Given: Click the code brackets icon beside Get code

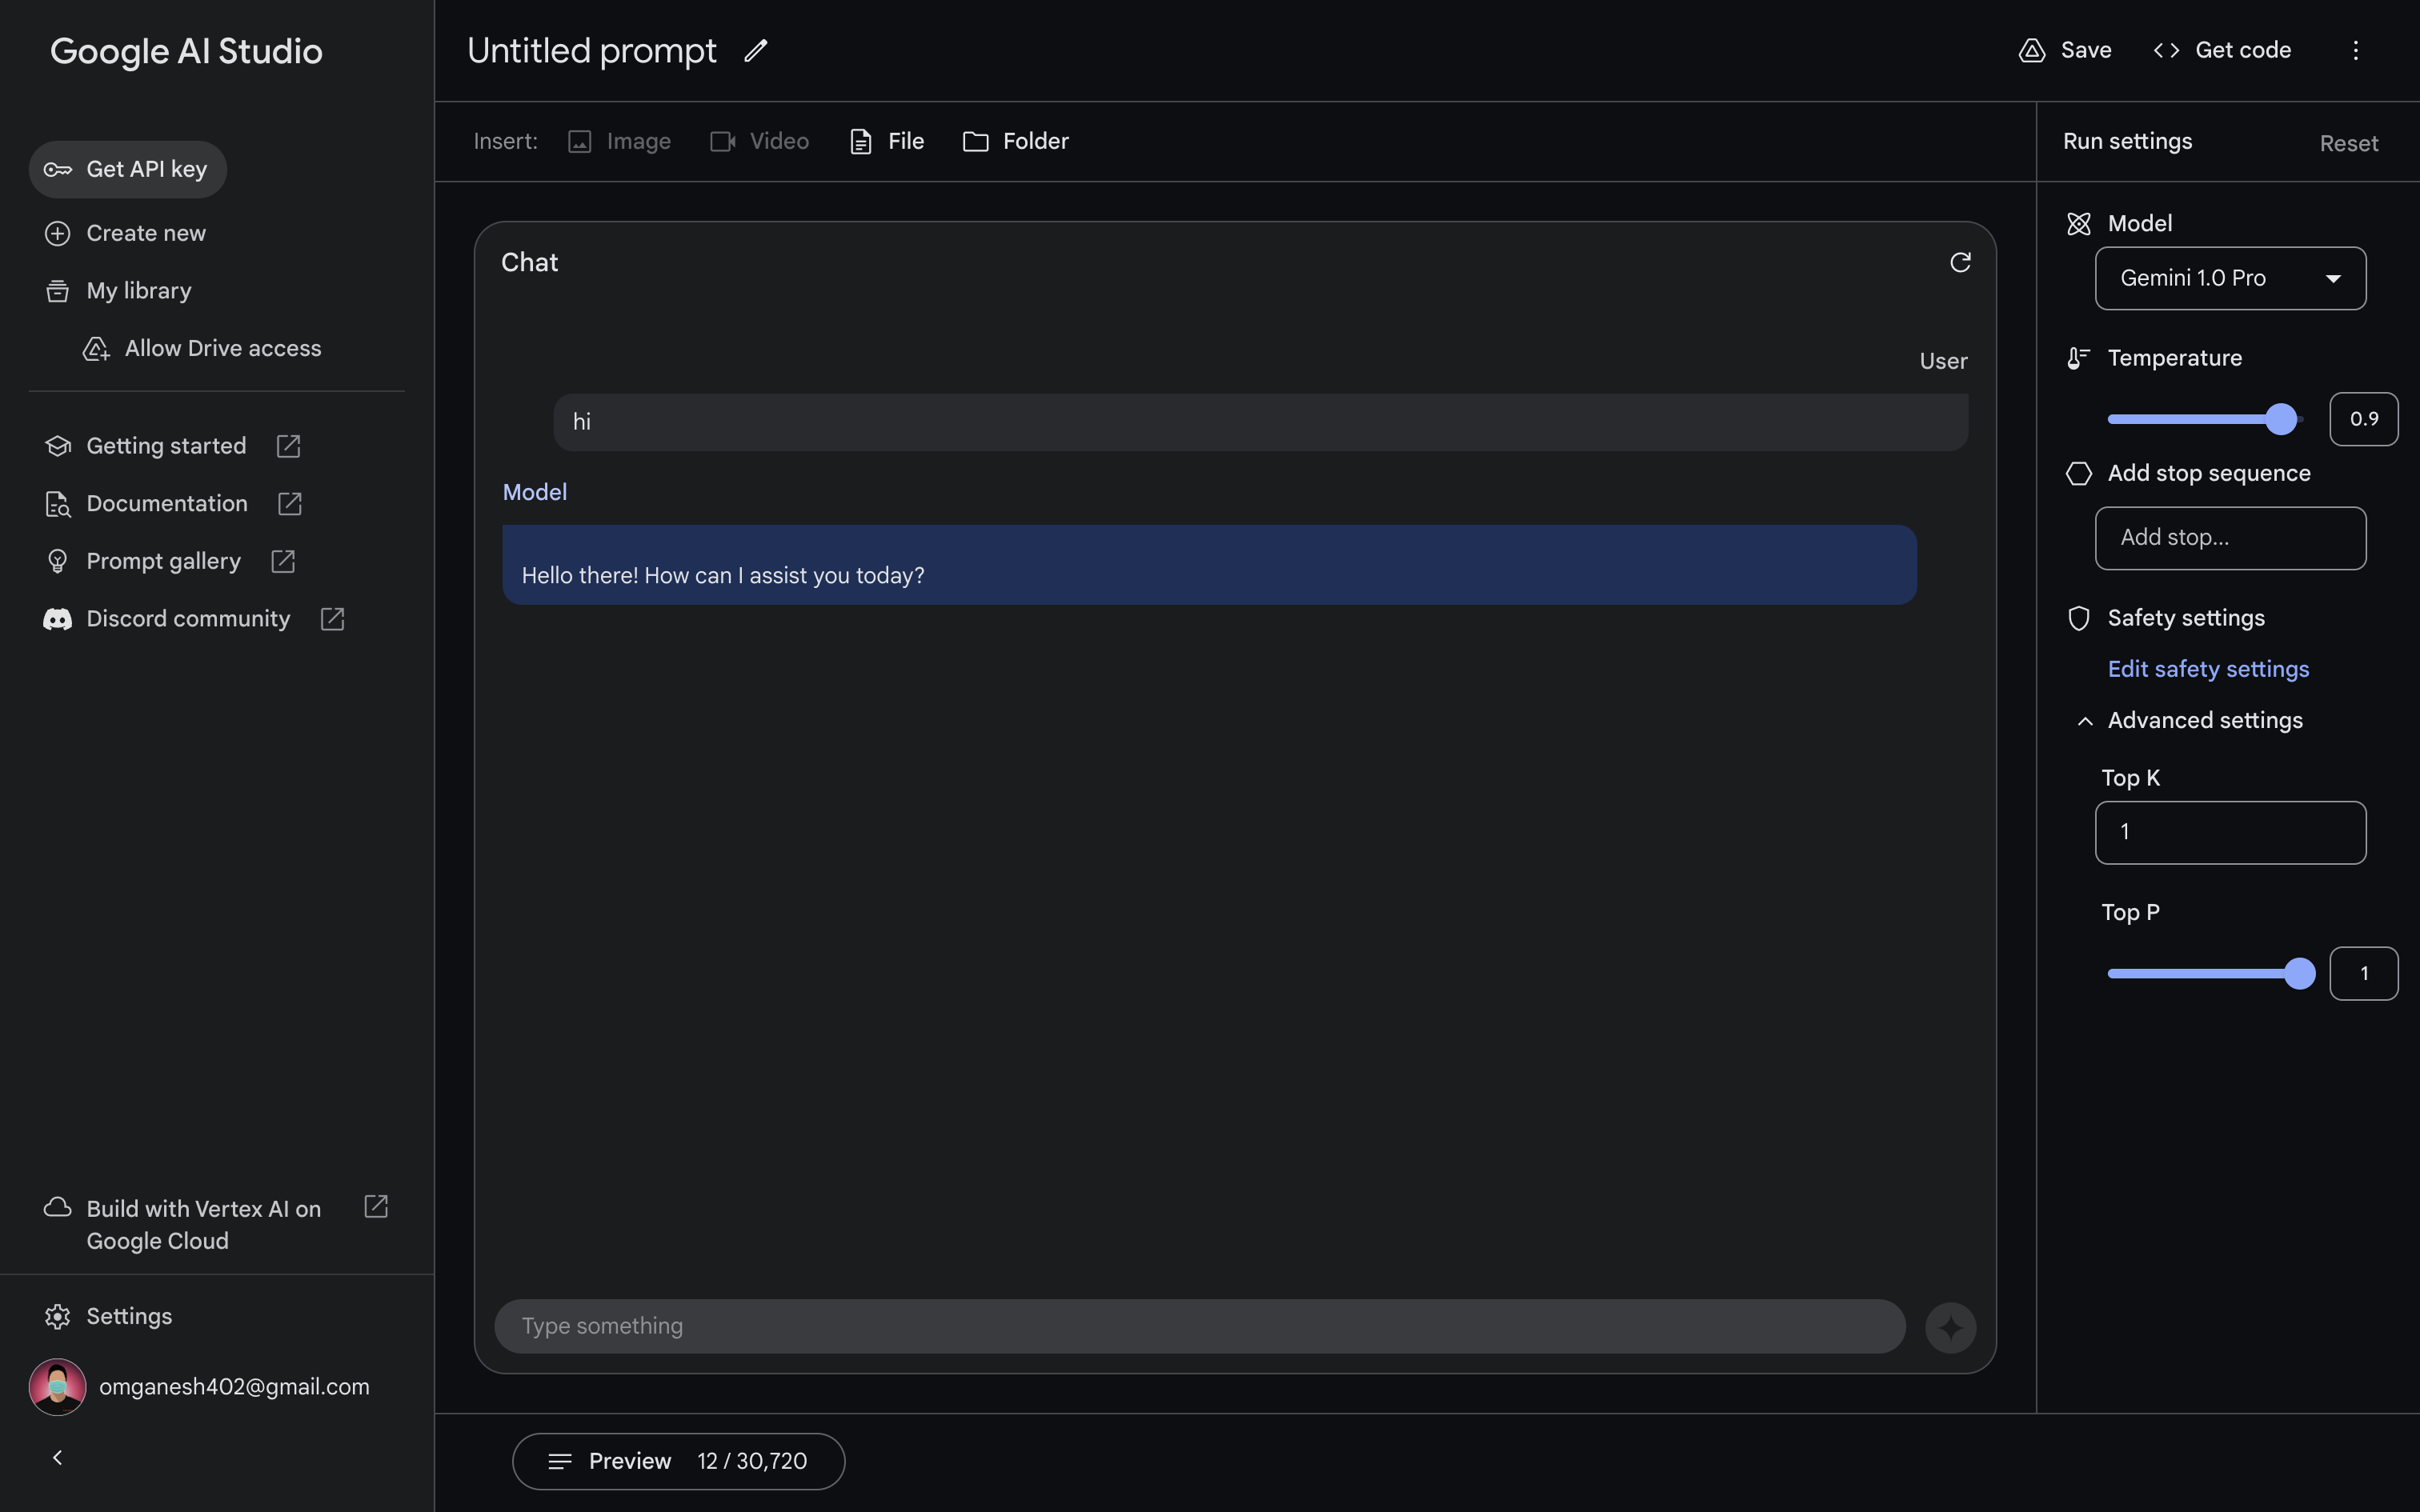Looking at the screenshot, I should tap(2166, 50).
